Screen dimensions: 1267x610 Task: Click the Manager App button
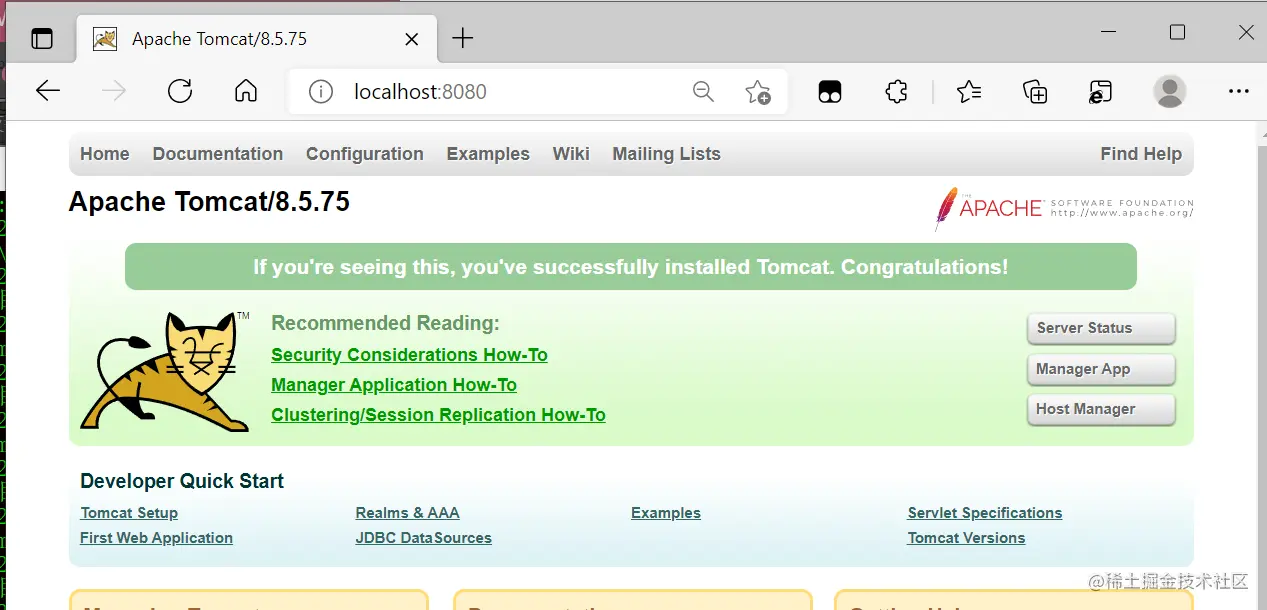(x=1101, y=369)
